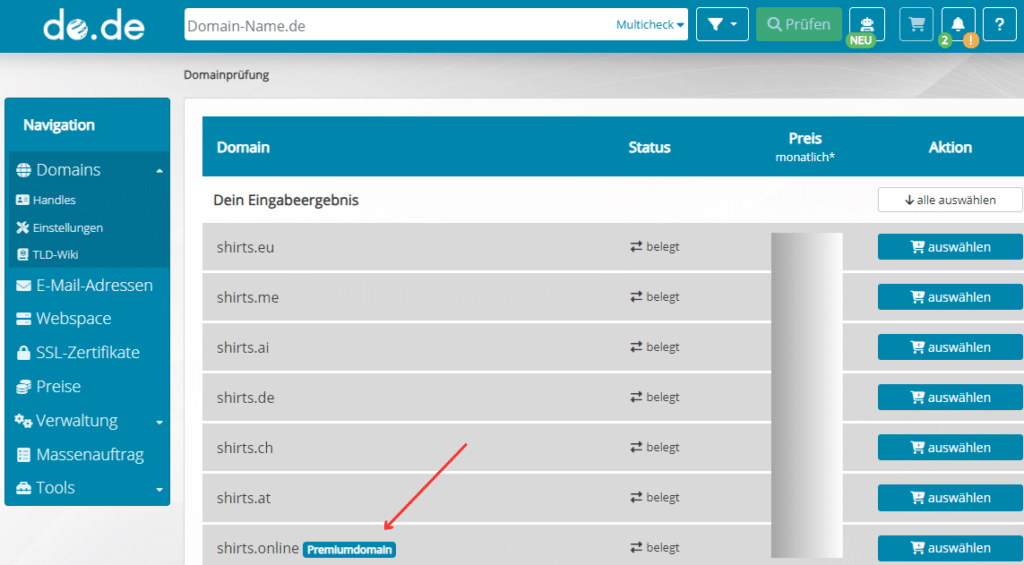Open the Multicheck dropdown
Viewport: 1024px width, 565px height.
click(x=650, y=25)
